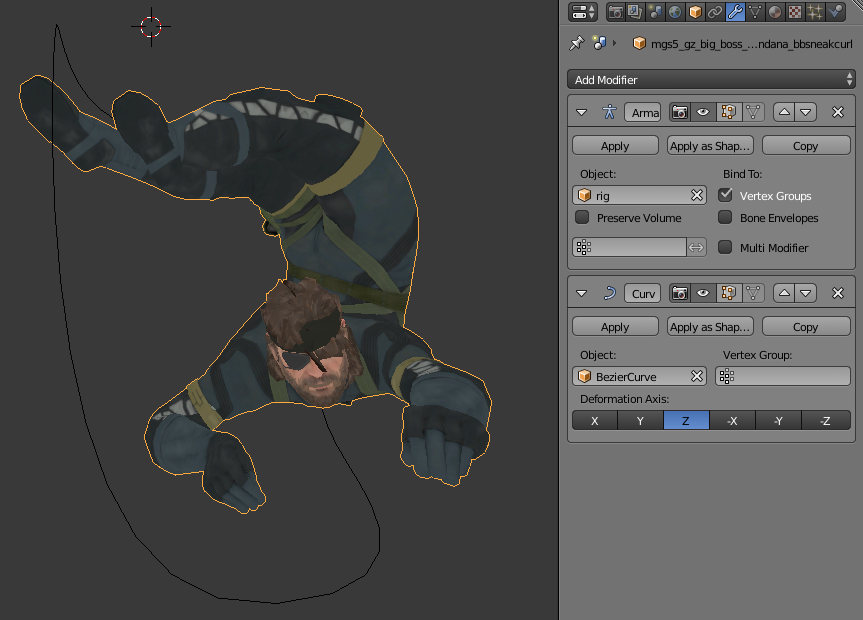
Task: Set deformation axis to -X
Action: coord(732,421)
